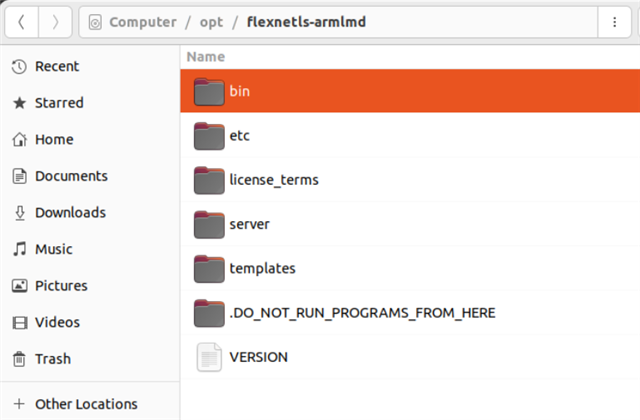Sort files by the Name column

tap(205, 57)
